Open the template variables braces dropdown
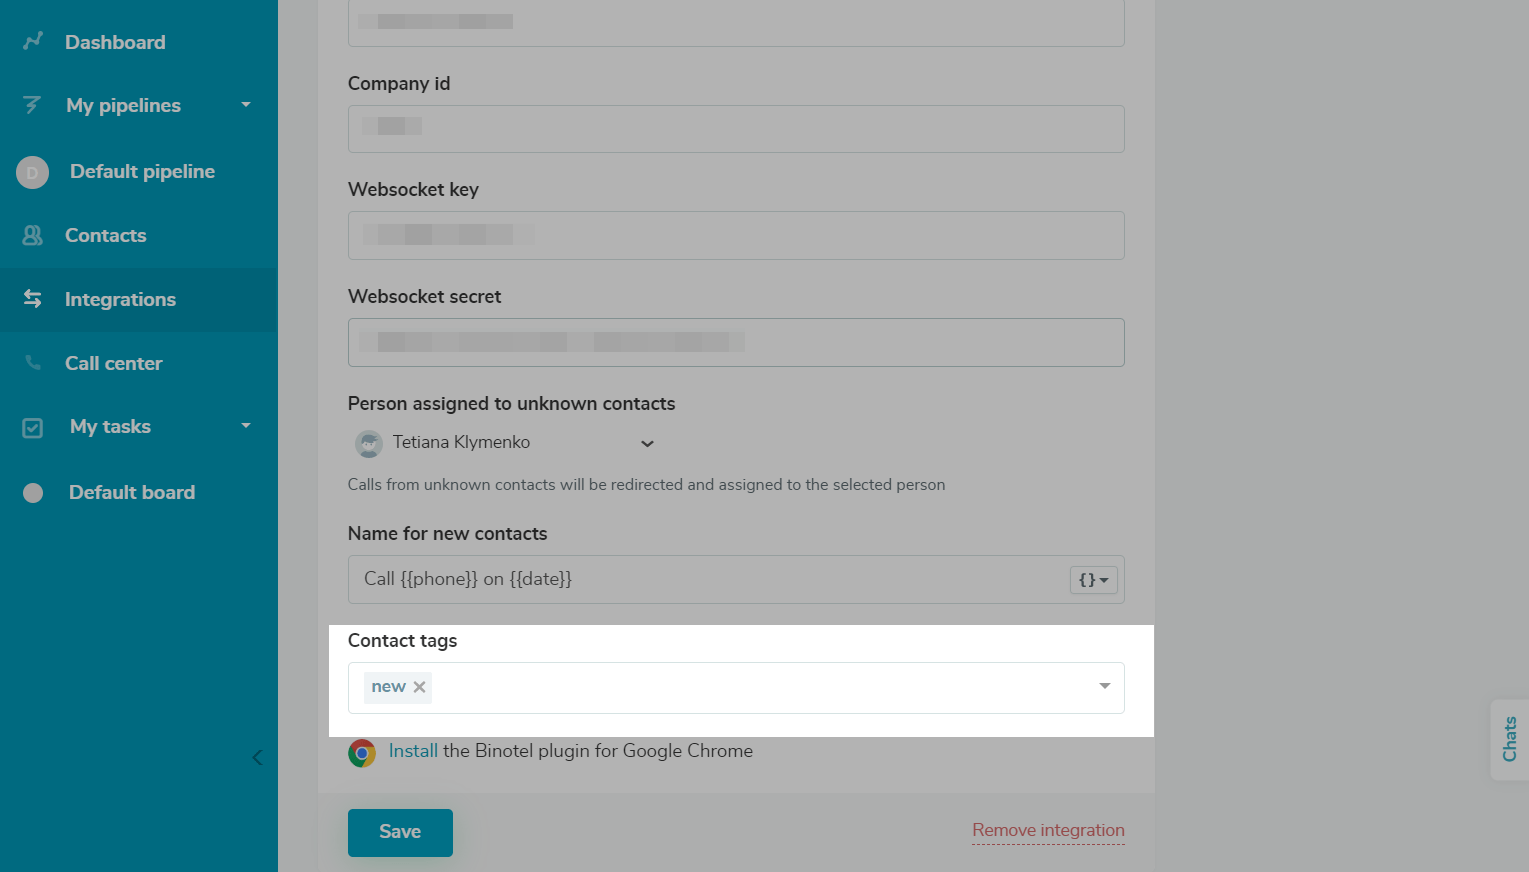The image size is (1529, 872). [x=1093, y=580]
